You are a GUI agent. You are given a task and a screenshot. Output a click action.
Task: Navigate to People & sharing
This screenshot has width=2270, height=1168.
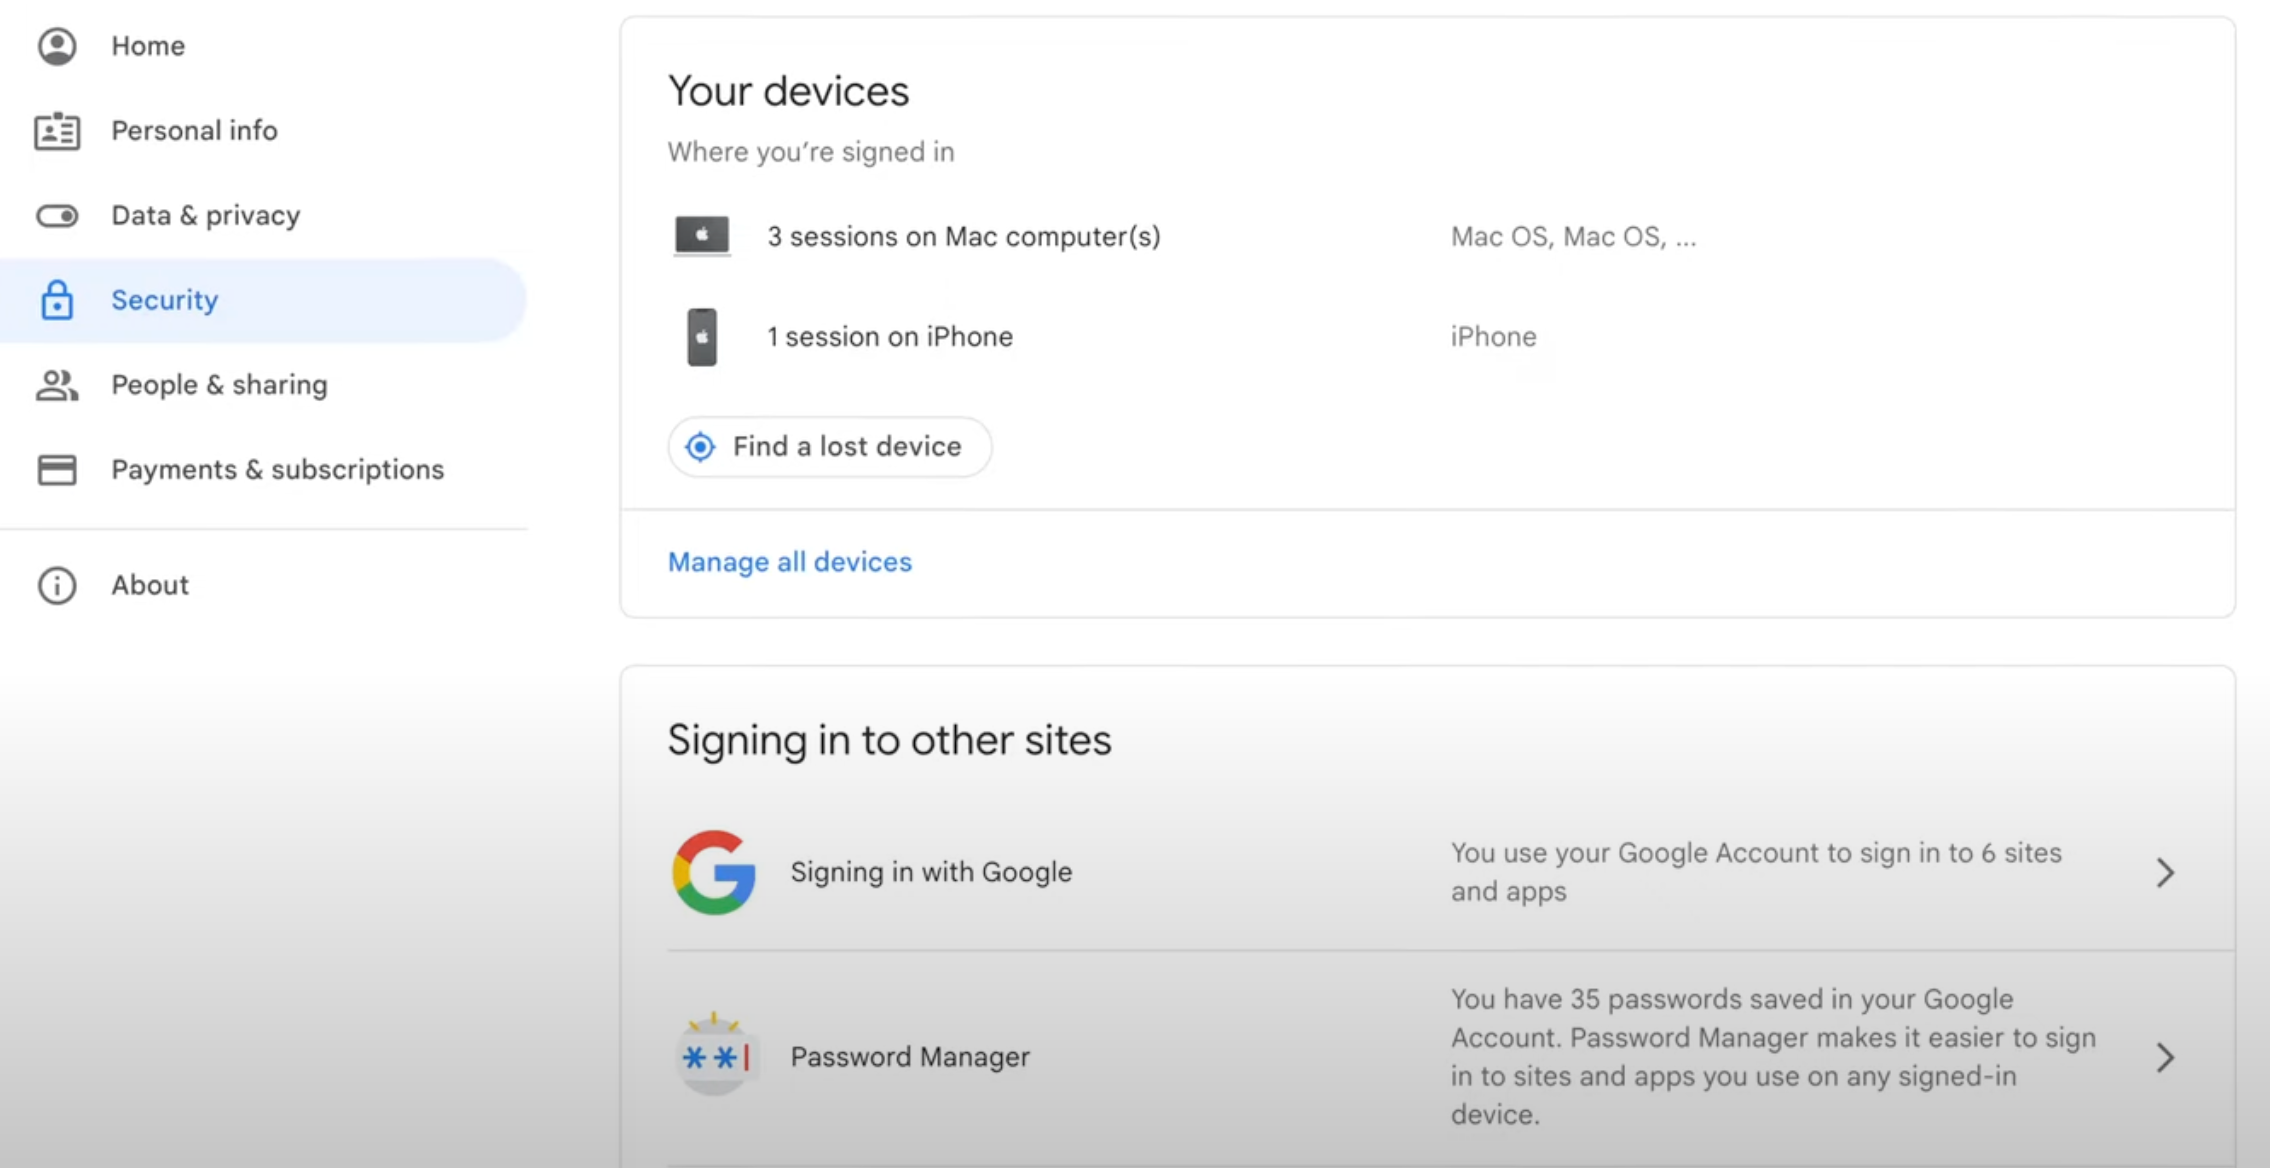tap(219, 384)
